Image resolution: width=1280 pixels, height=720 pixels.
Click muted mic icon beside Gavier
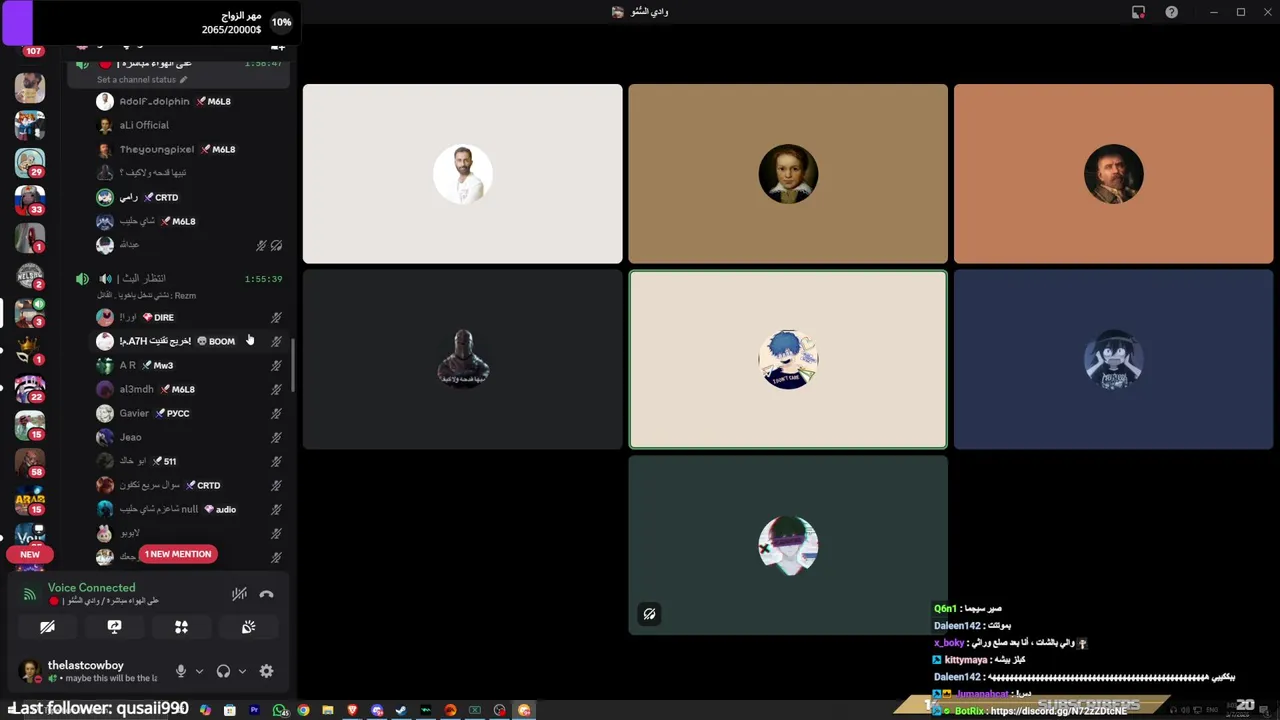pyautogui.click(x=276, y=413)
